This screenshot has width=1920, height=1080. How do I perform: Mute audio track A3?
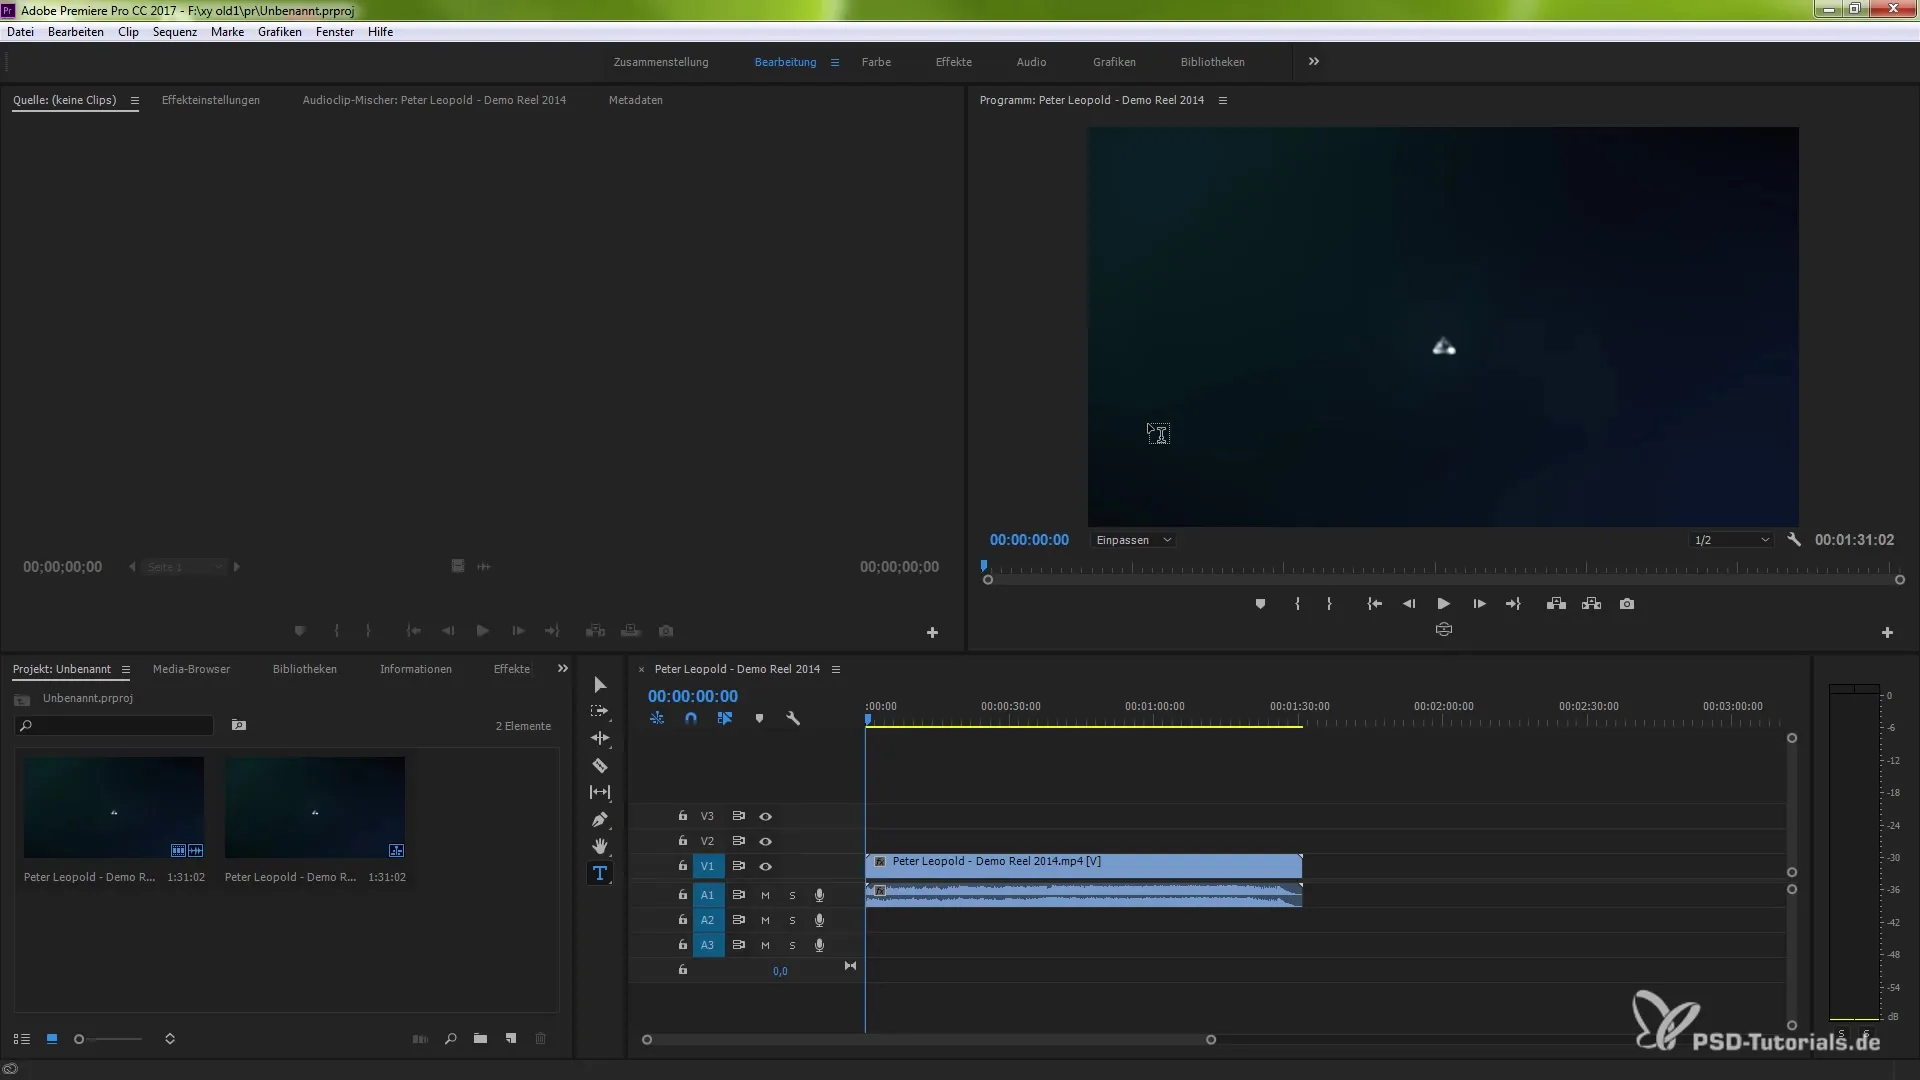coord(765,946)
